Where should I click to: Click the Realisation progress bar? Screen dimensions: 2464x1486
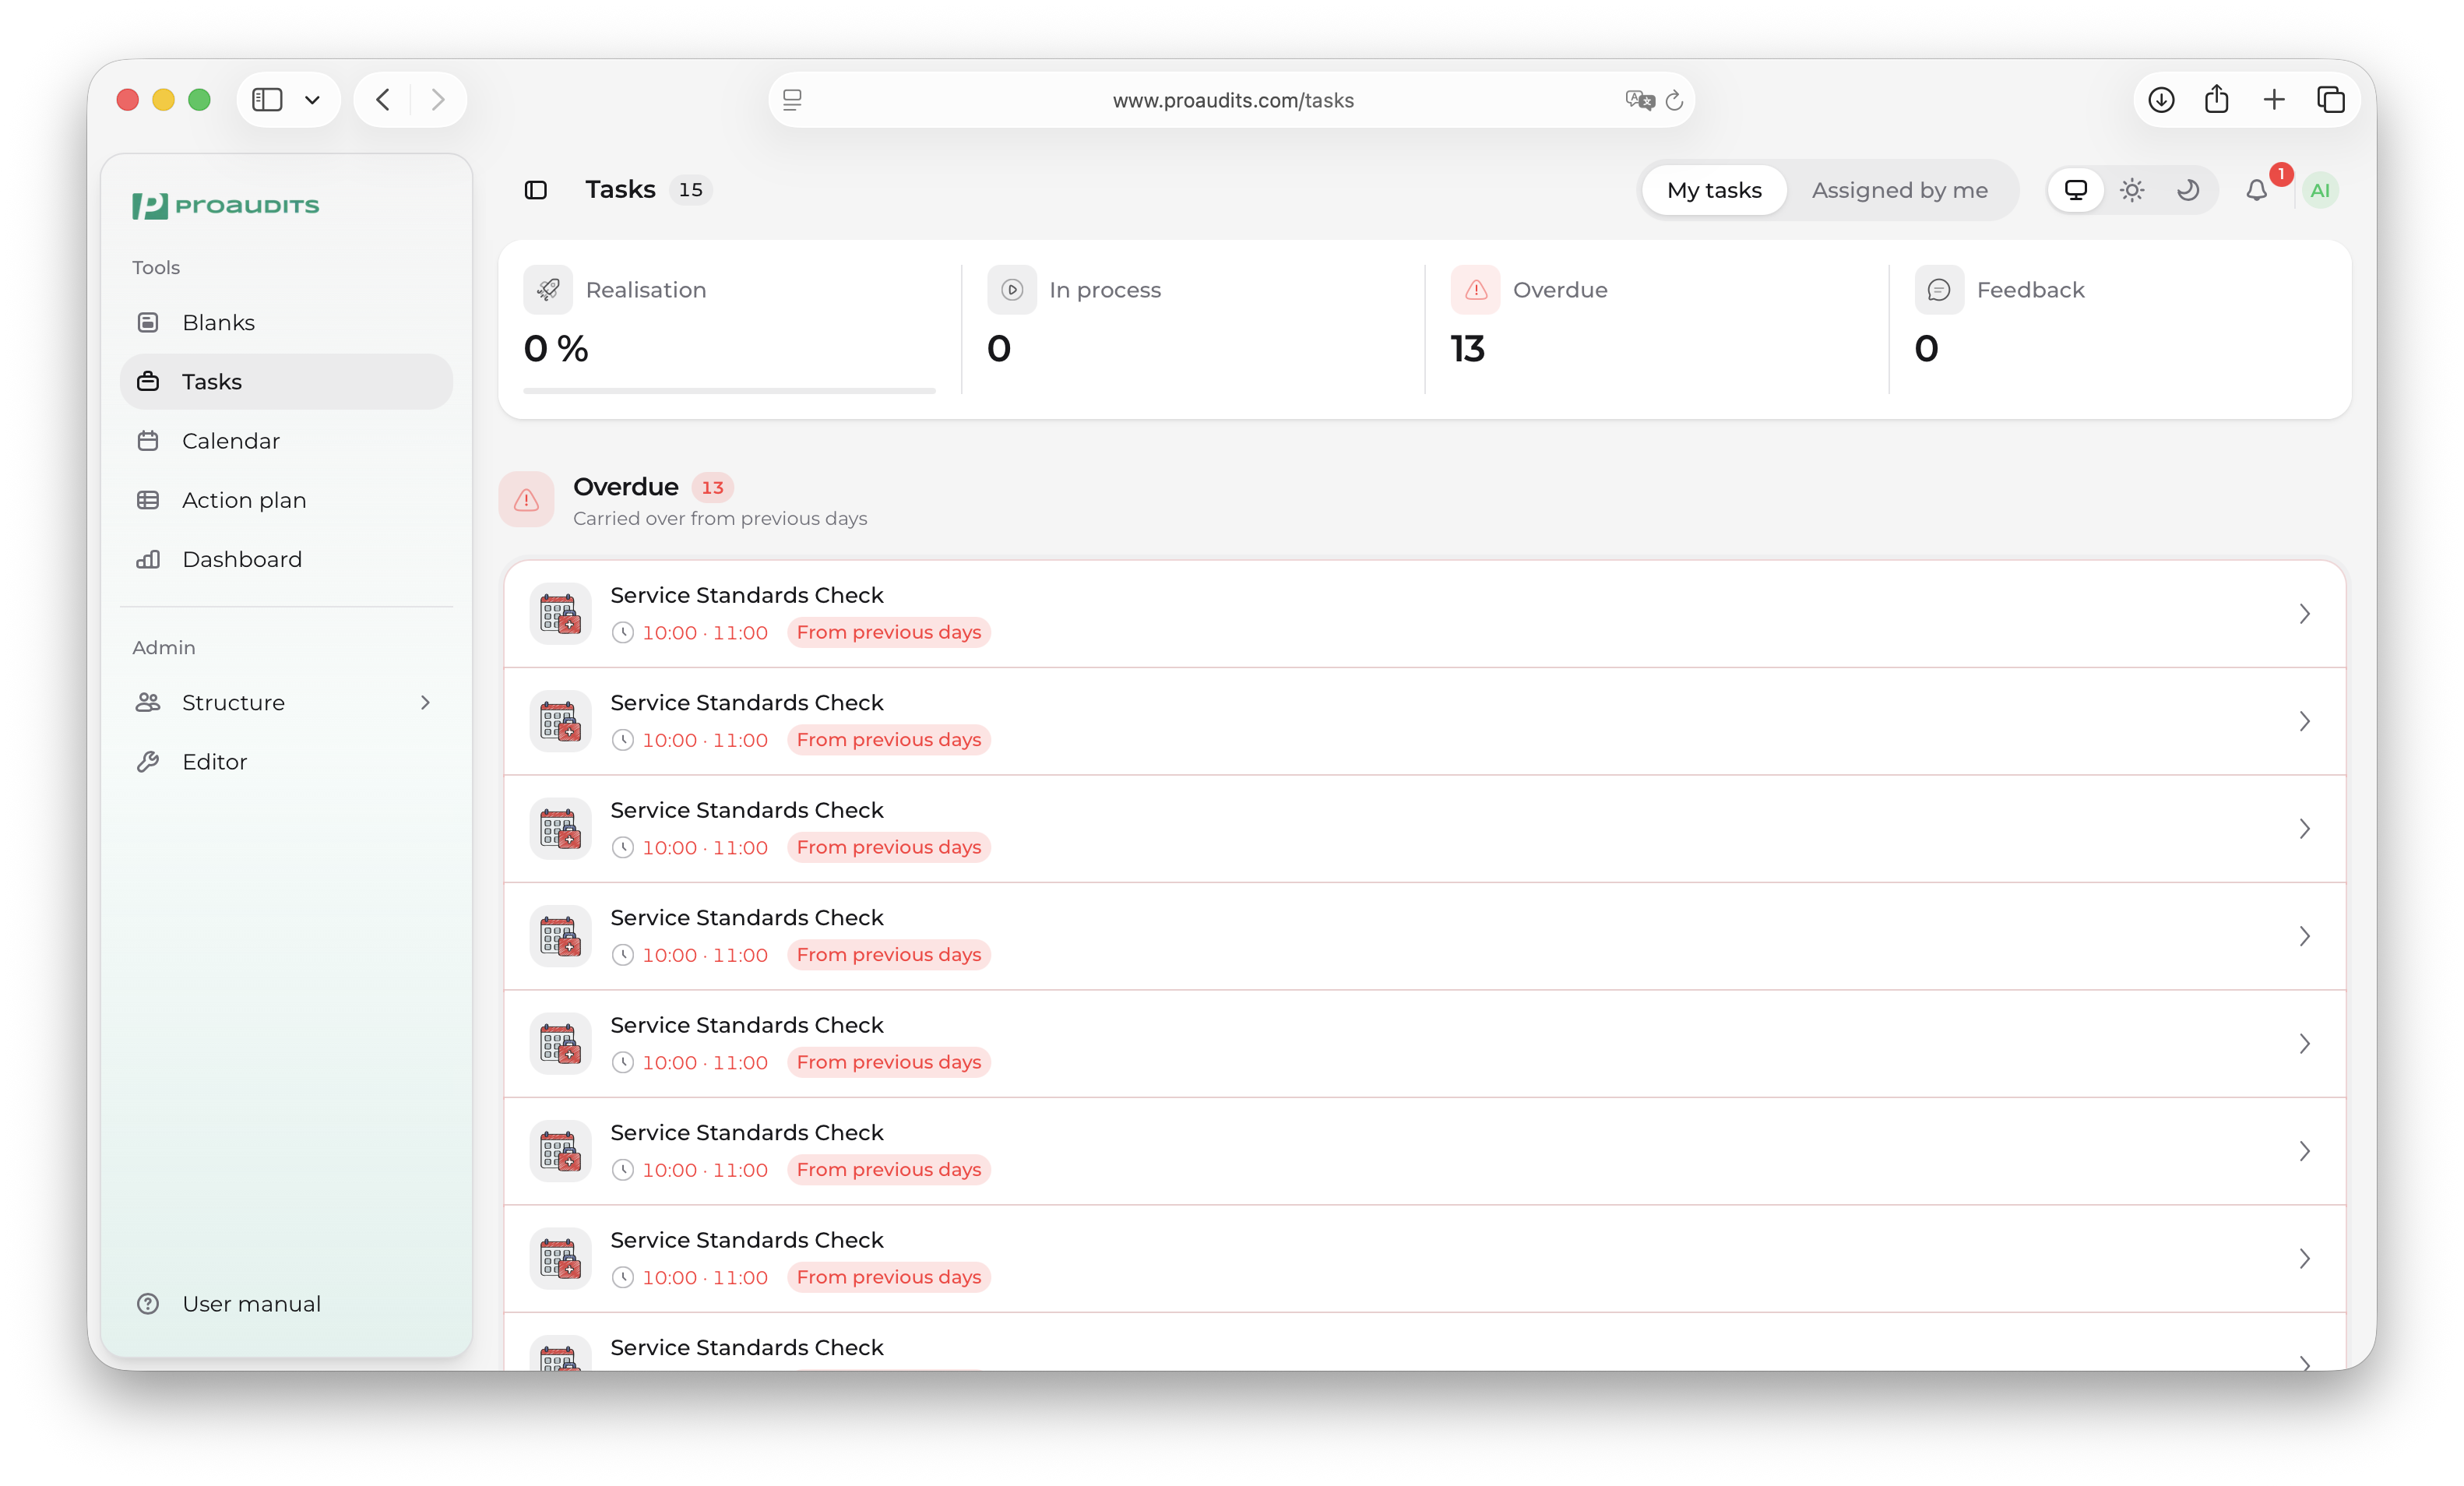coord(730,391)
